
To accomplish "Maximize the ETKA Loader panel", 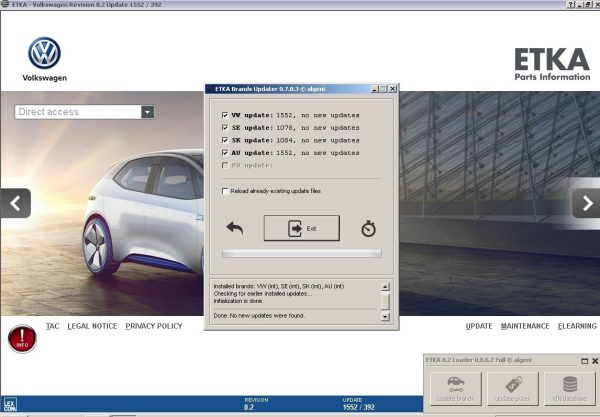I will coord(584,361).
